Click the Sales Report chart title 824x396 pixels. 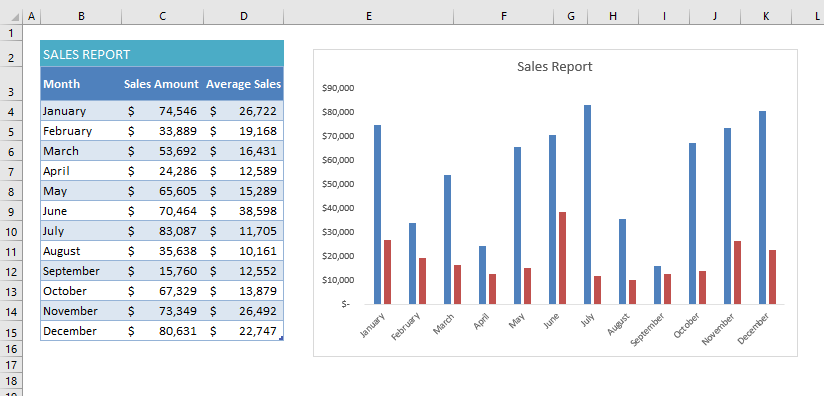pos(554,67)
